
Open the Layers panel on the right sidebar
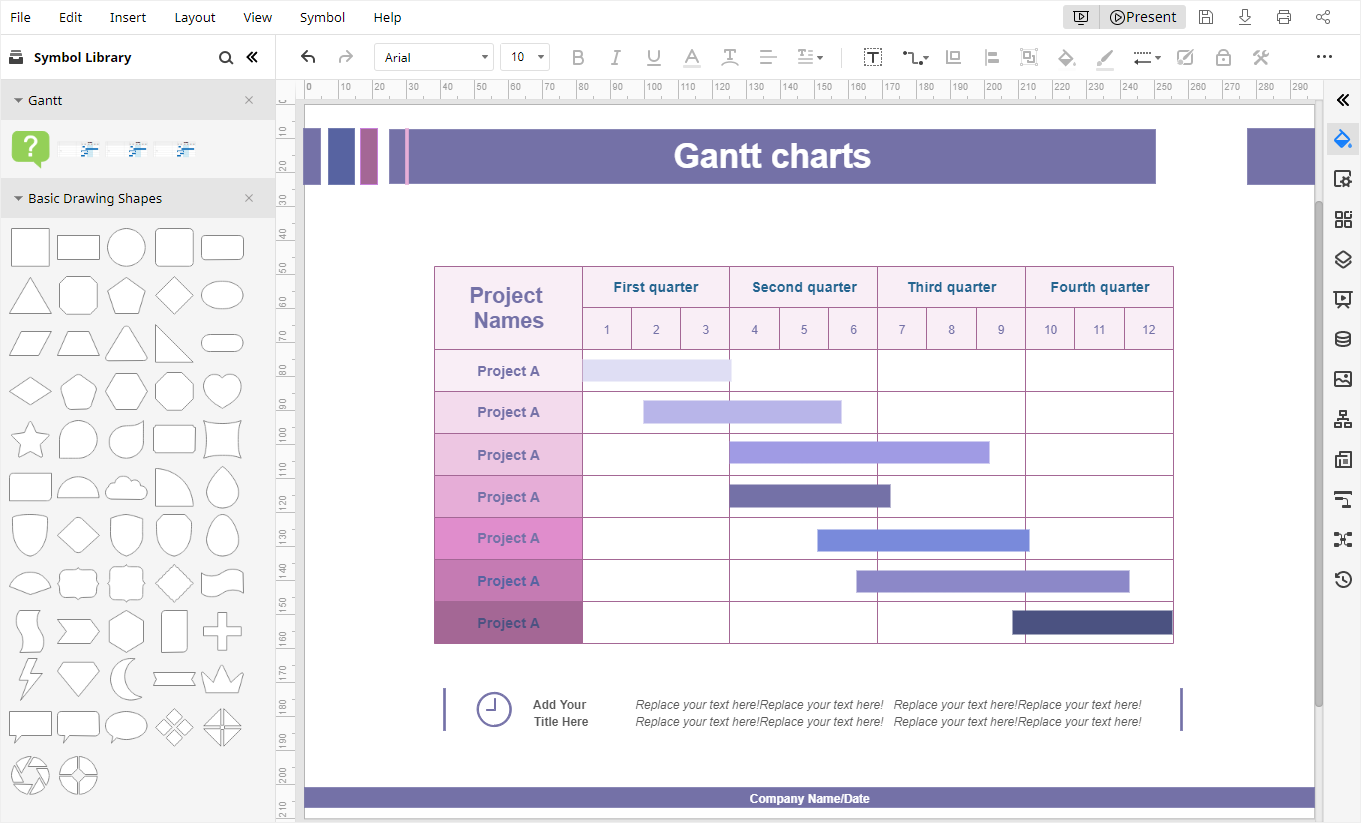(1343, 259)
